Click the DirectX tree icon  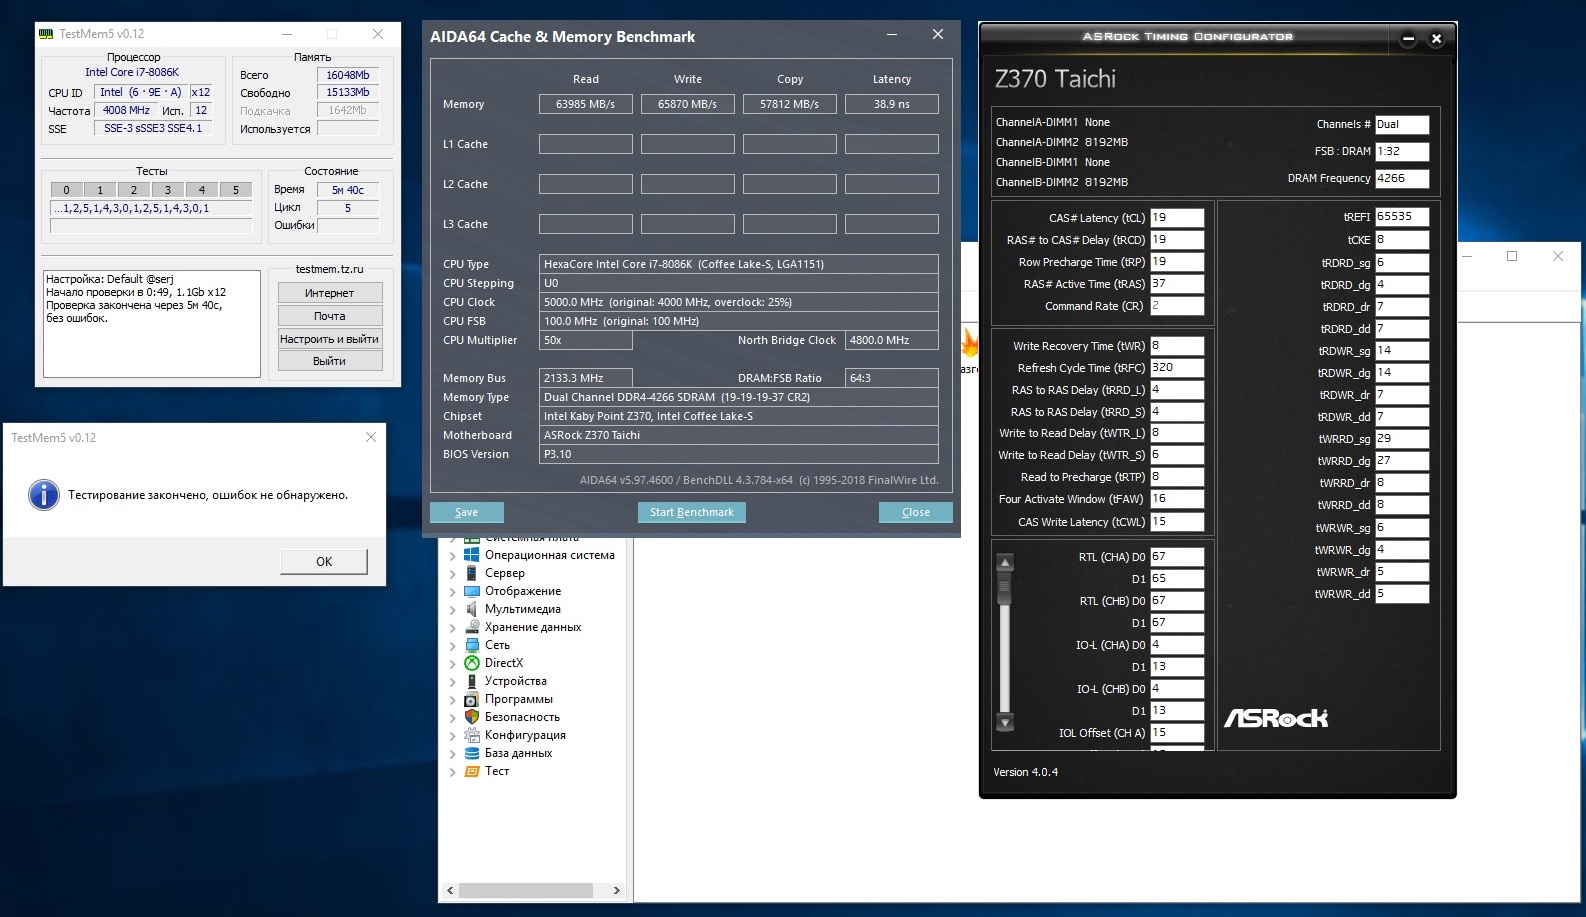472,663
